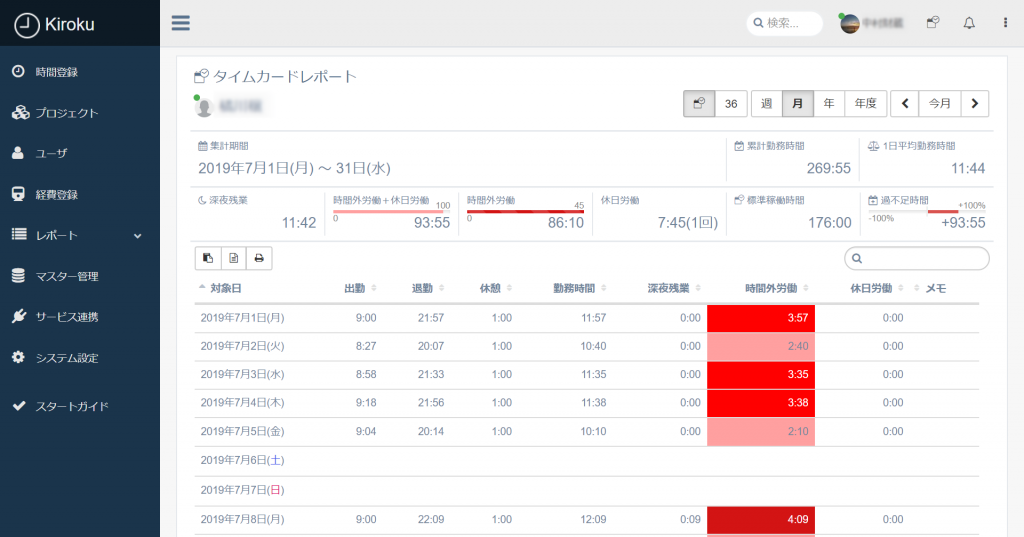The width and height of the screenshot is (1024, 537).
Task: Select row 2019年7月3日(水)
Action: coord(586,374)
